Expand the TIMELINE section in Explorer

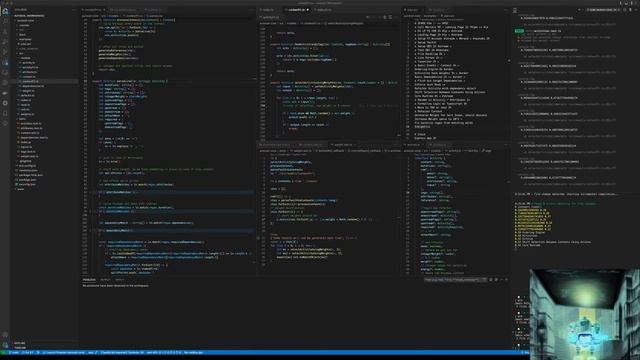[x=20, y=348]
